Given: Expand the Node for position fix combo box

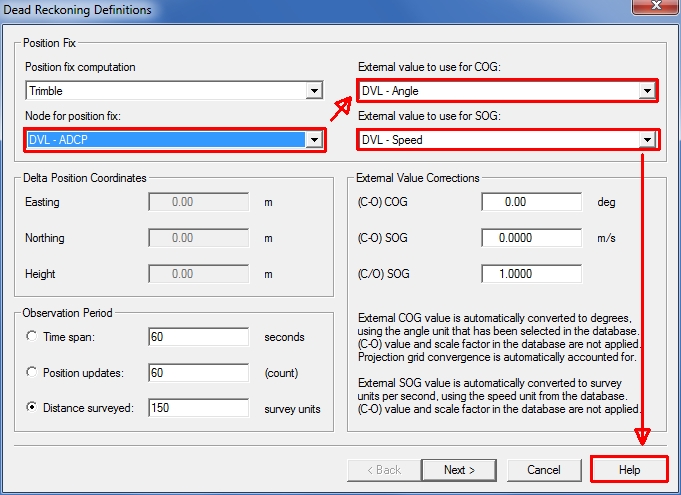Looking at the screenshot, I should click(174, 140).
